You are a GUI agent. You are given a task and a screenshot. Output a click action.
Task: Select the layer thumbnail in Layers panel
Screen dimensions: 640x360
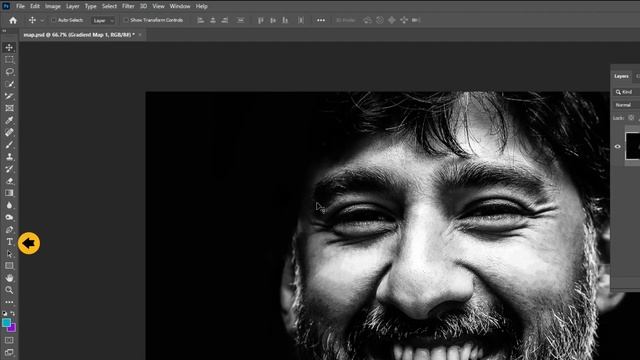pos(633,146)
